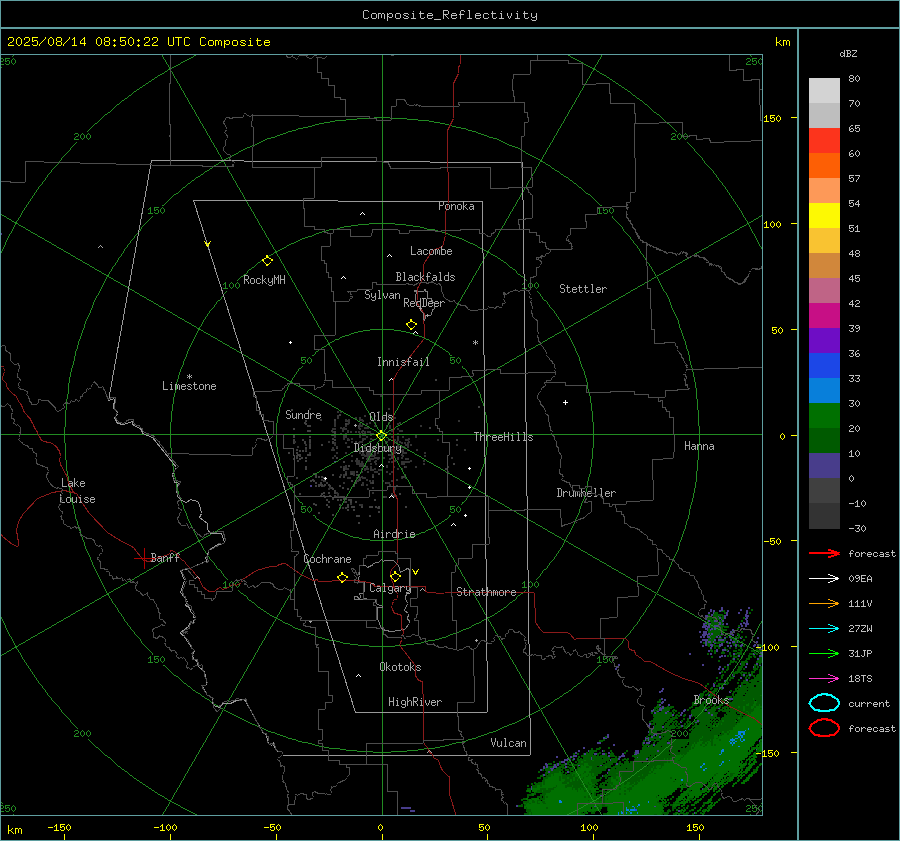The image size is (900, 841).
Task: Click the Sundre town label
Action: point(303,415)
